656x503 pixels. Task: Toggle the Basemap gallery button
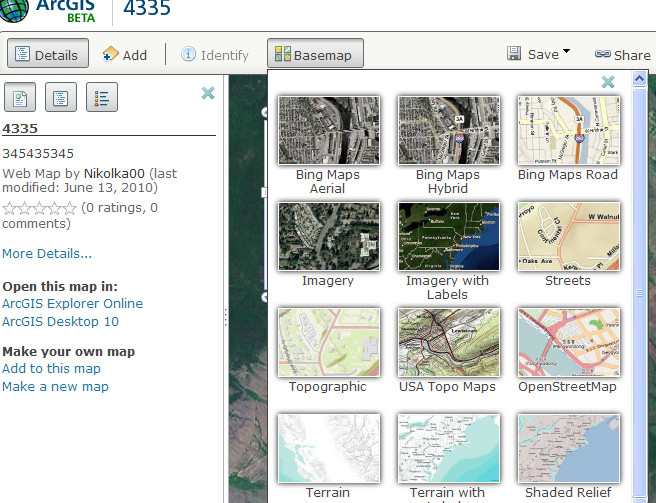(314, 55)
